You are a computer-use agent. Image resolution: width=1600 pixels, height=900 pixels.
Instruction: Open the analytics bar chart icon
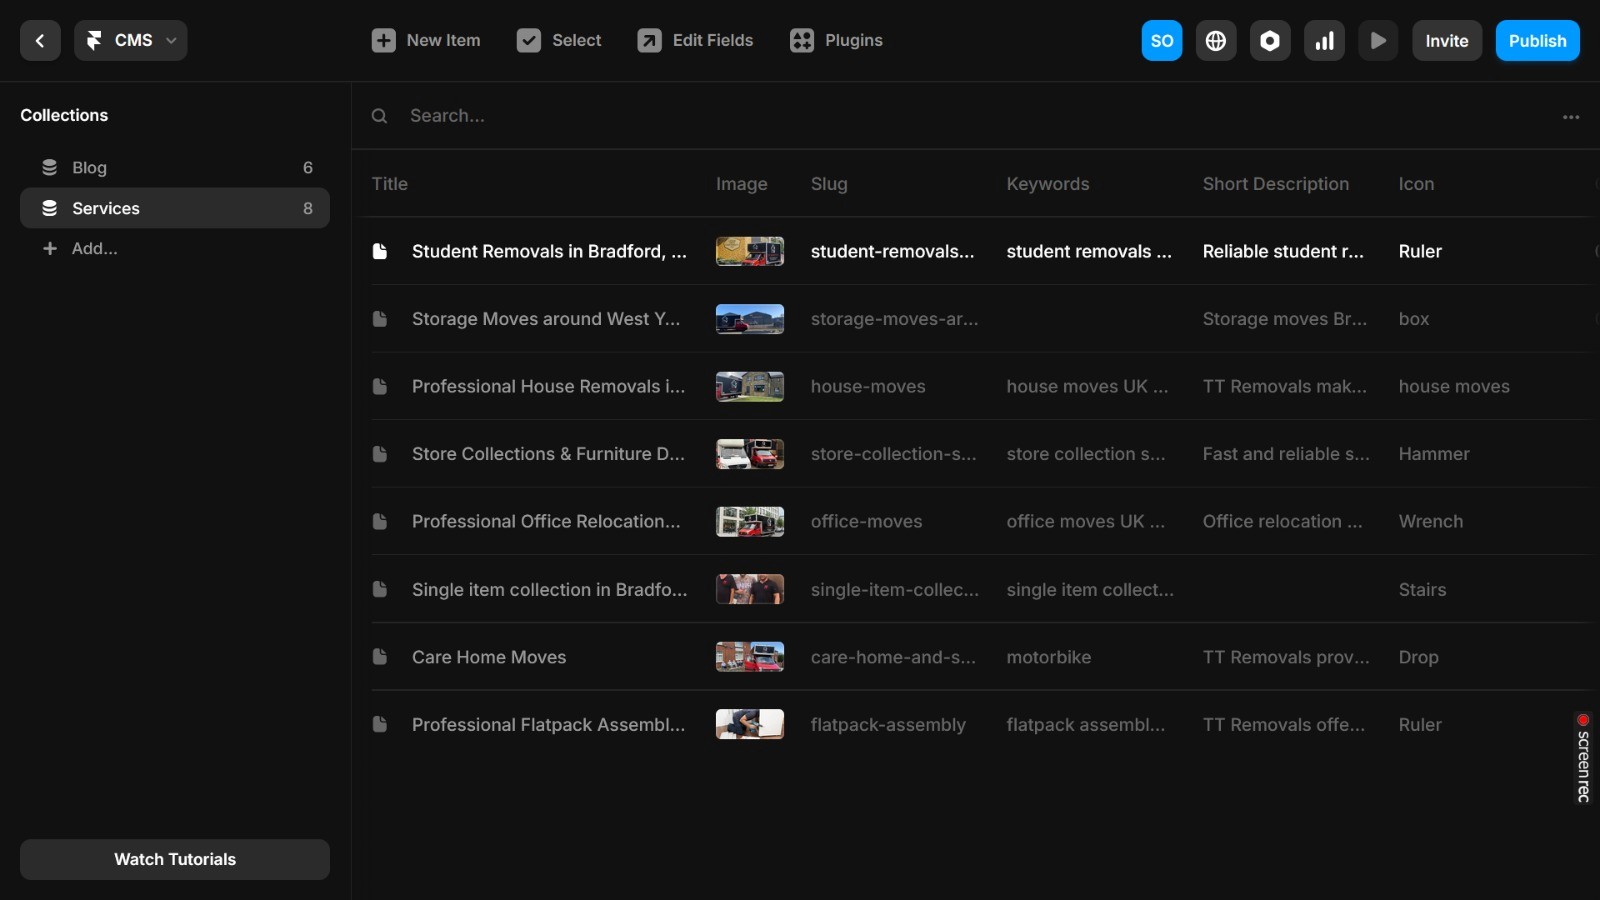[x=1324, y=41]
